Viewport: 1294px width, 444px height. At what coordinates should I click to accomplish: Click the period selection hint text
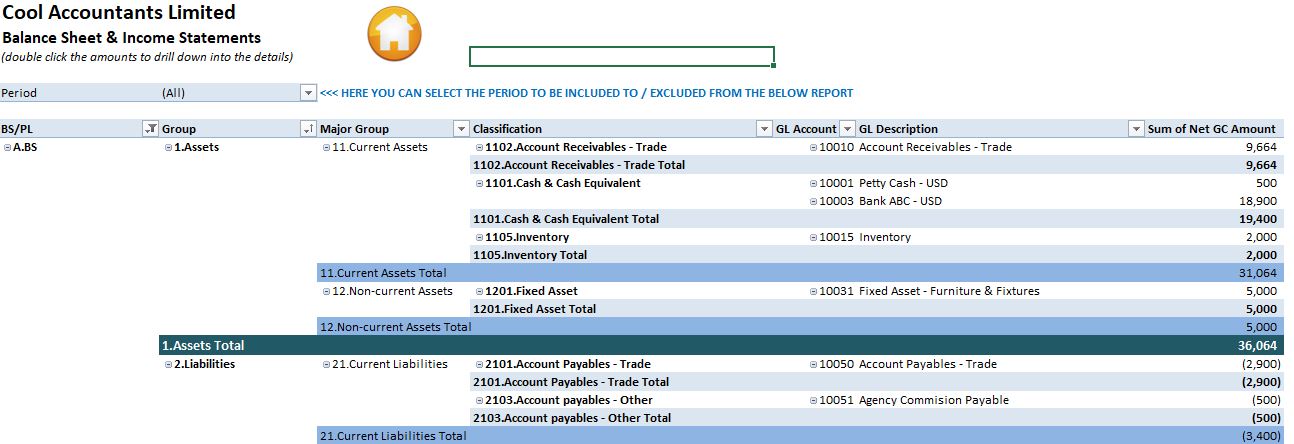(x=587, y=93)
